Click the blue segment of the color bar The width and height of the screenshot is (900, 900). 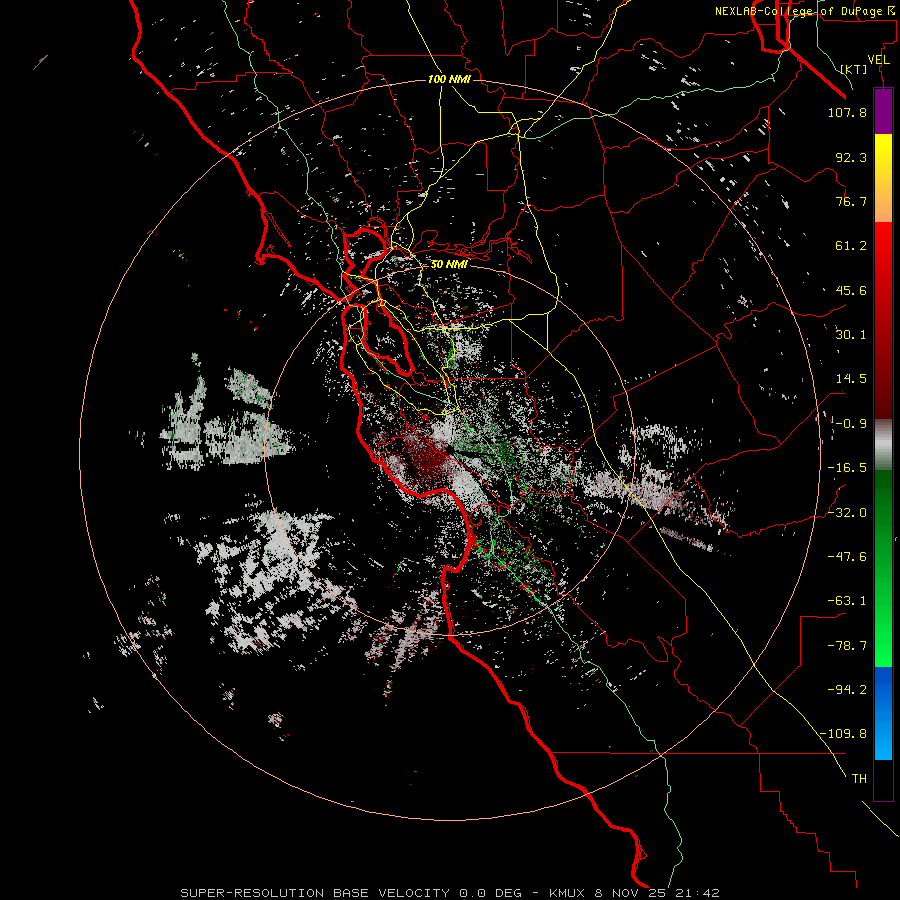(883, 713)
